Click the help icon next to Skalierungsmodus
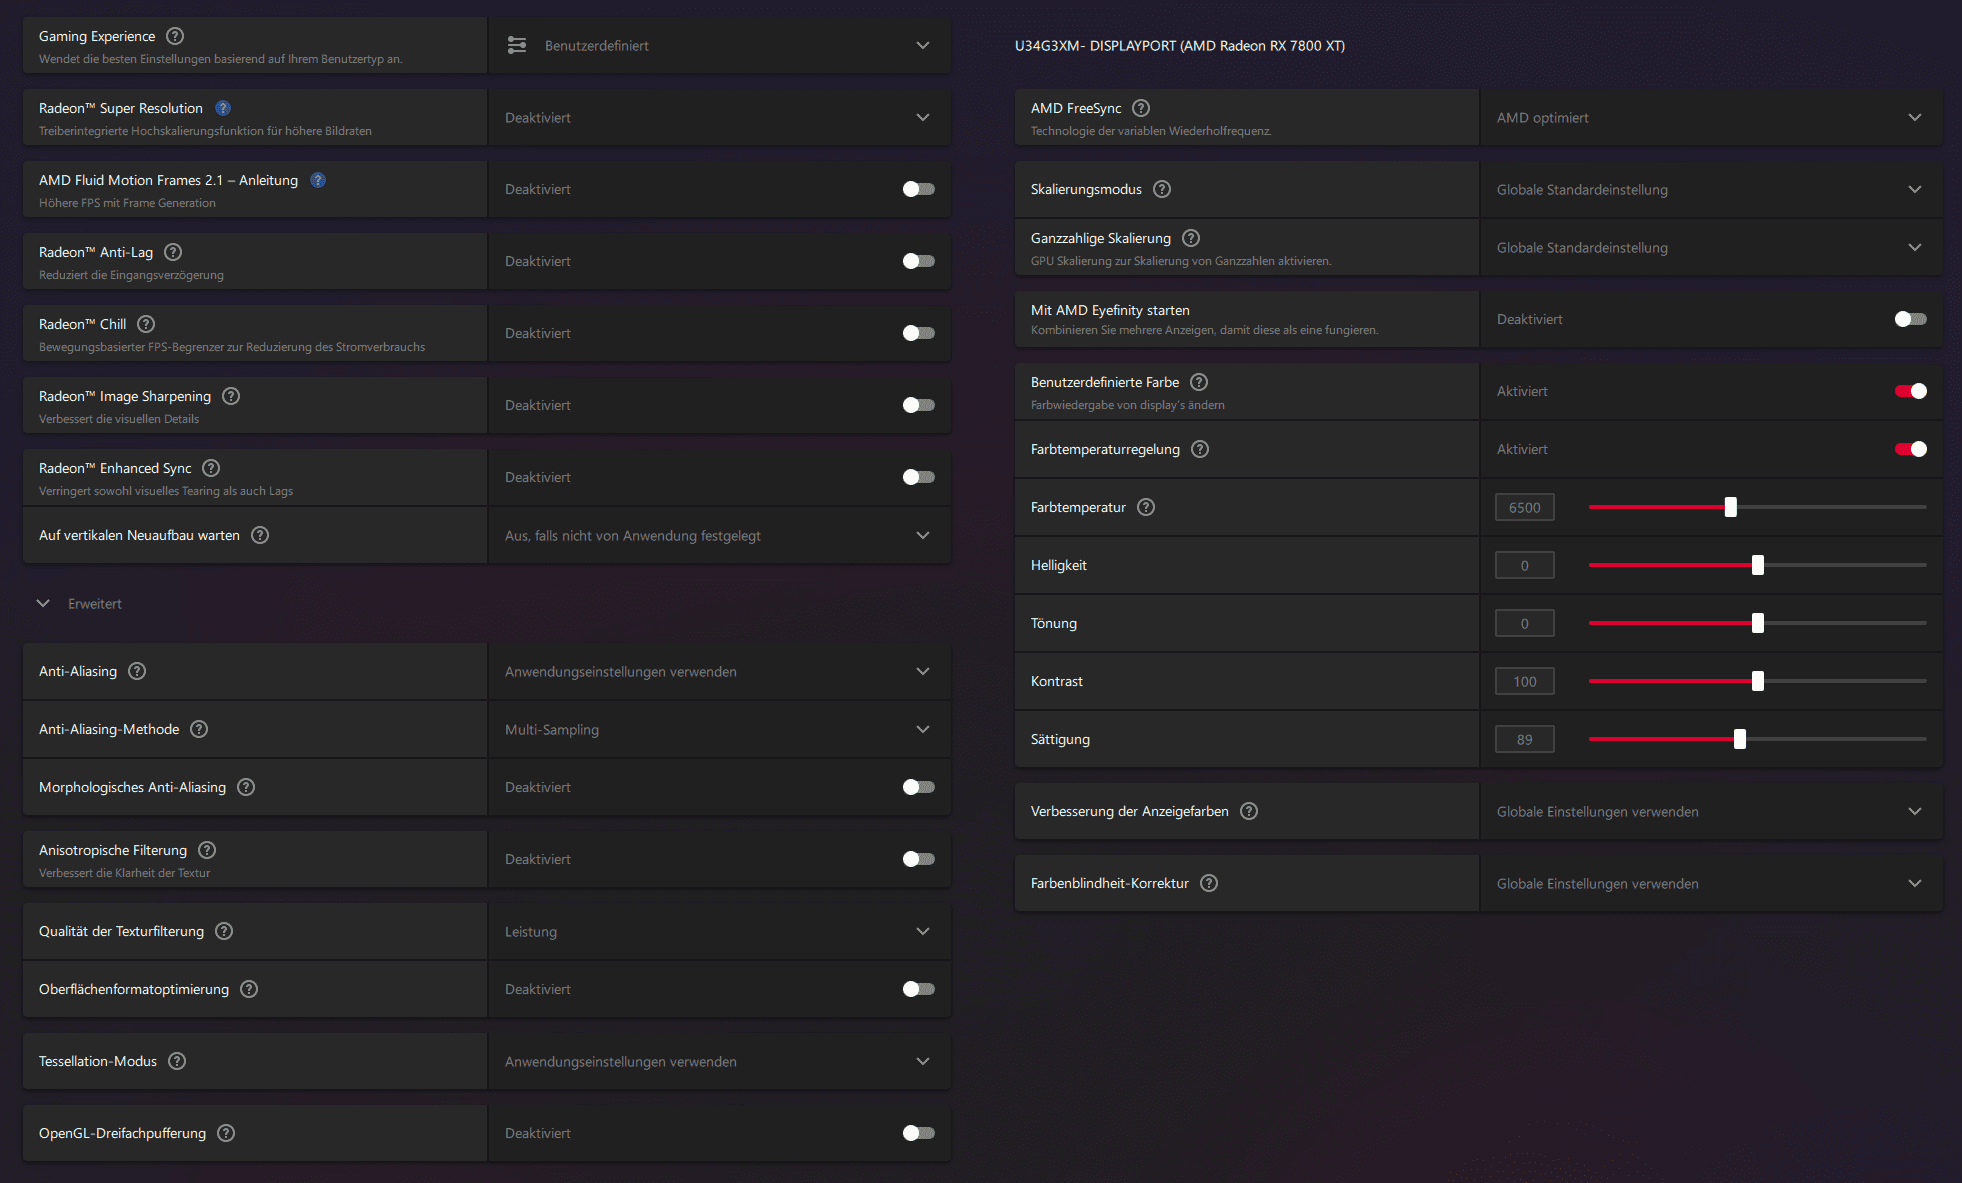This screenshot has height=1183, width=1962. click(1162, 189)
